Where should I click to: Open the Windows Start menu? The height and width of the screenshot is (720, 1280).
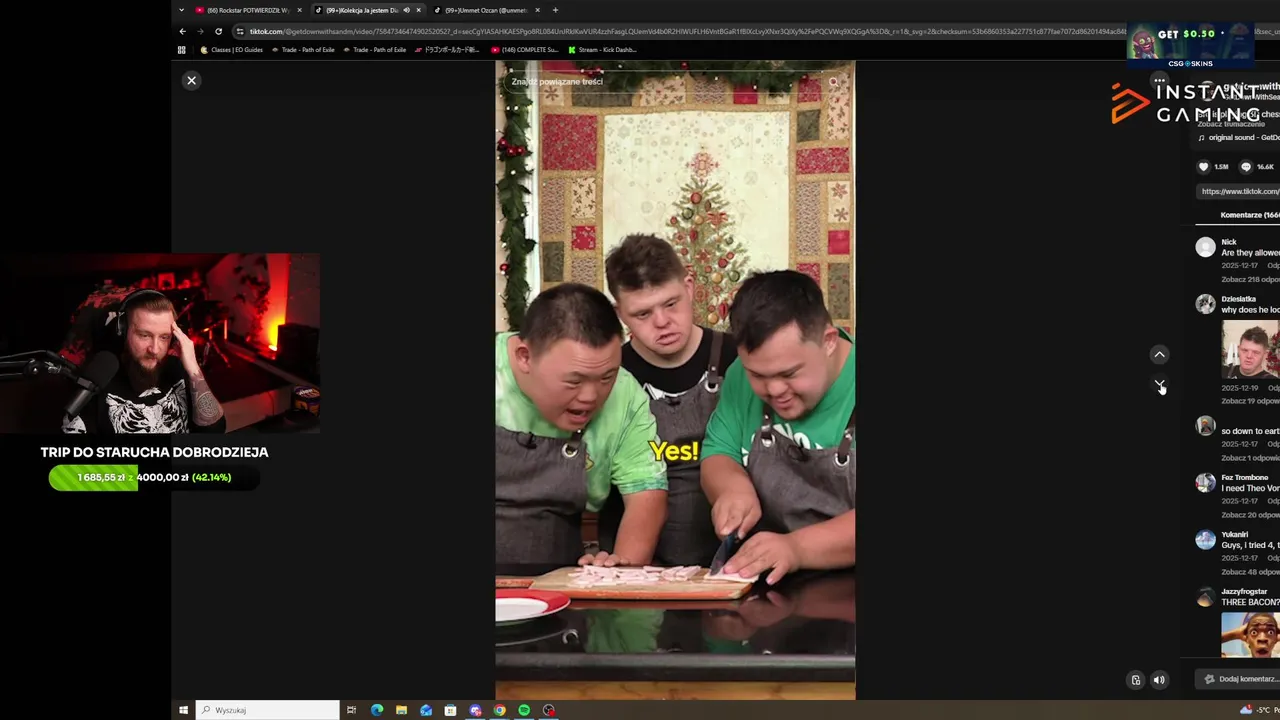[183, 710]
